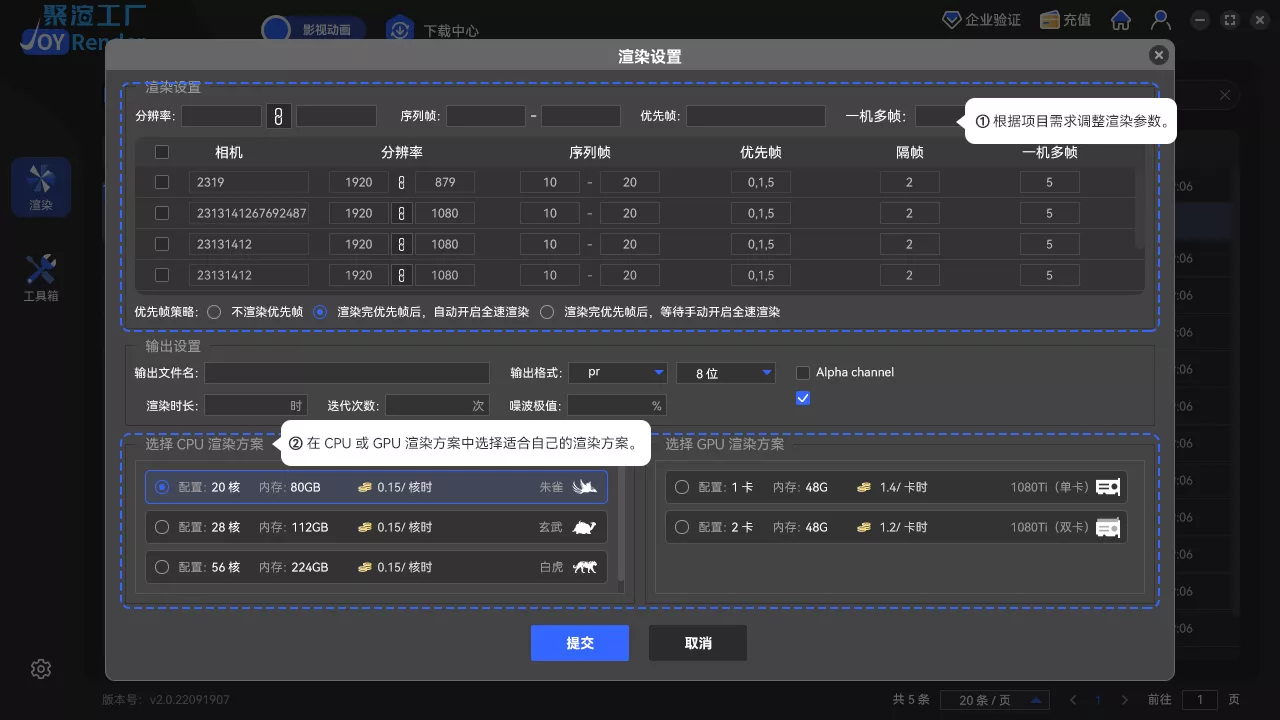This screenshot has width=1280, height=720.
Task: Click the coin icon in the 56 核 plan
Action: click(365, 567)
